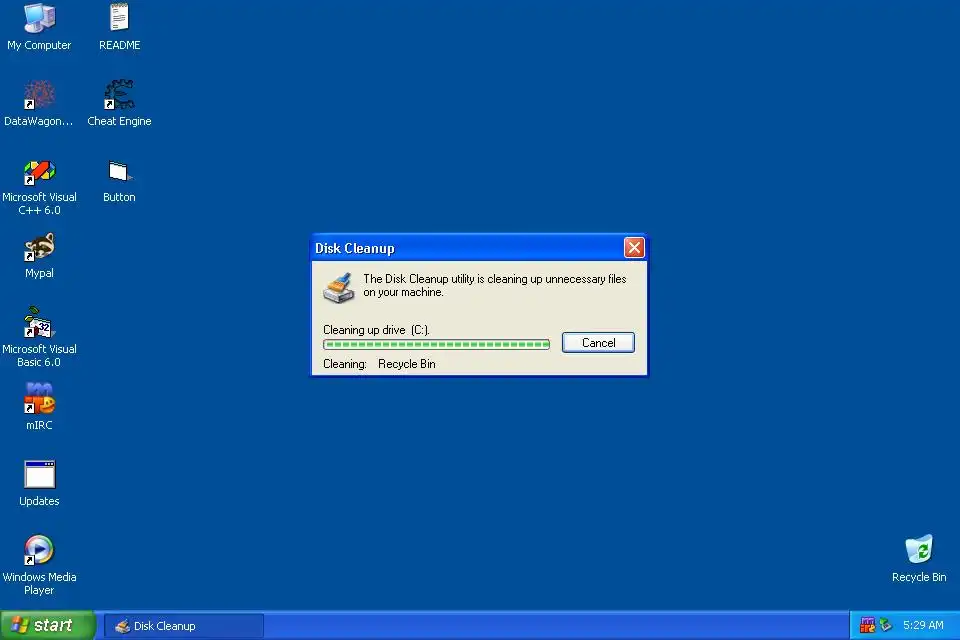This screenshot has height=640, width=960.
Task: Click the Disk Cleanup taskbar button
Action: coord(184,626)
